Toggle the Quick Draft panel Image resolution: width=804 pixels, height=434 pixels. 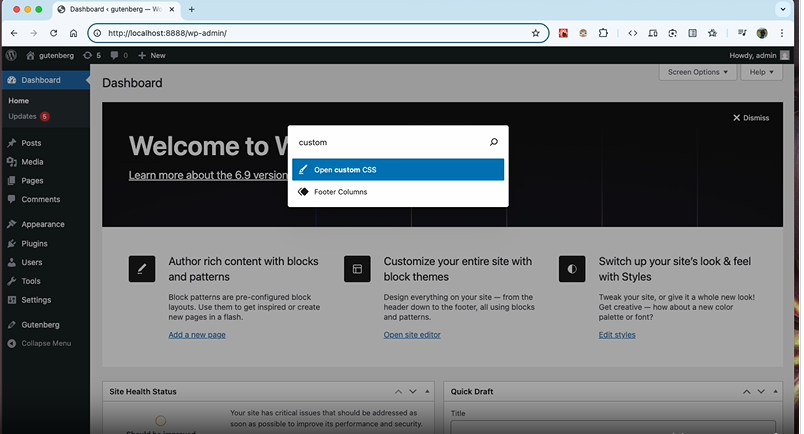pyautogui.click(x=775, y=392)
